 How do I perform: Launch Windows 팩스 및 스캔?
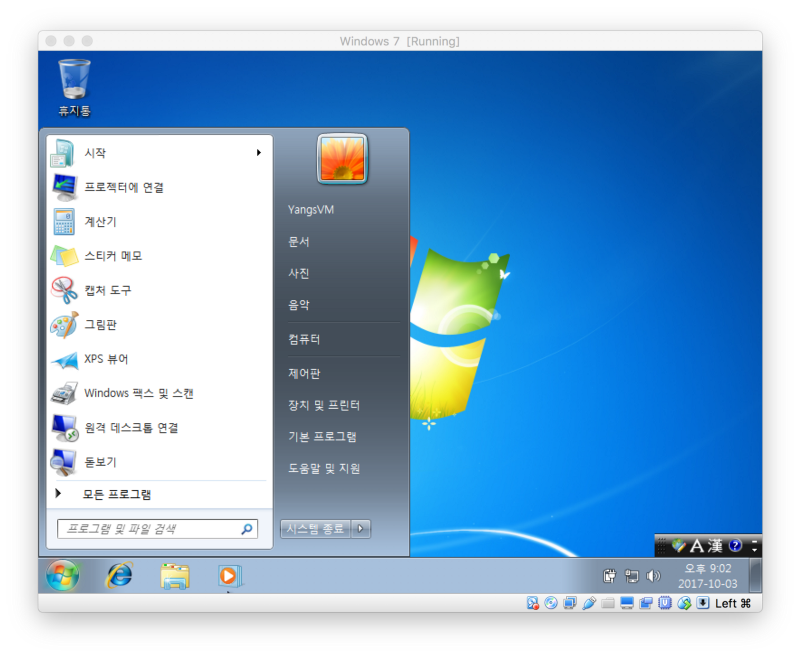click(x=158, y=393)
